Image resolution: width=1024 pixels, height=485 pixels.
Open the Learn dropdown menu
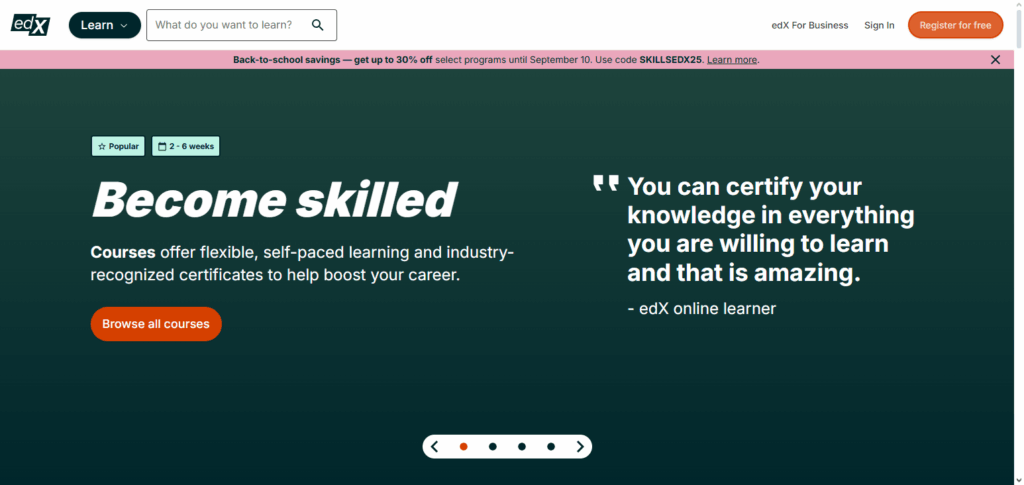(x=104, y=25)
